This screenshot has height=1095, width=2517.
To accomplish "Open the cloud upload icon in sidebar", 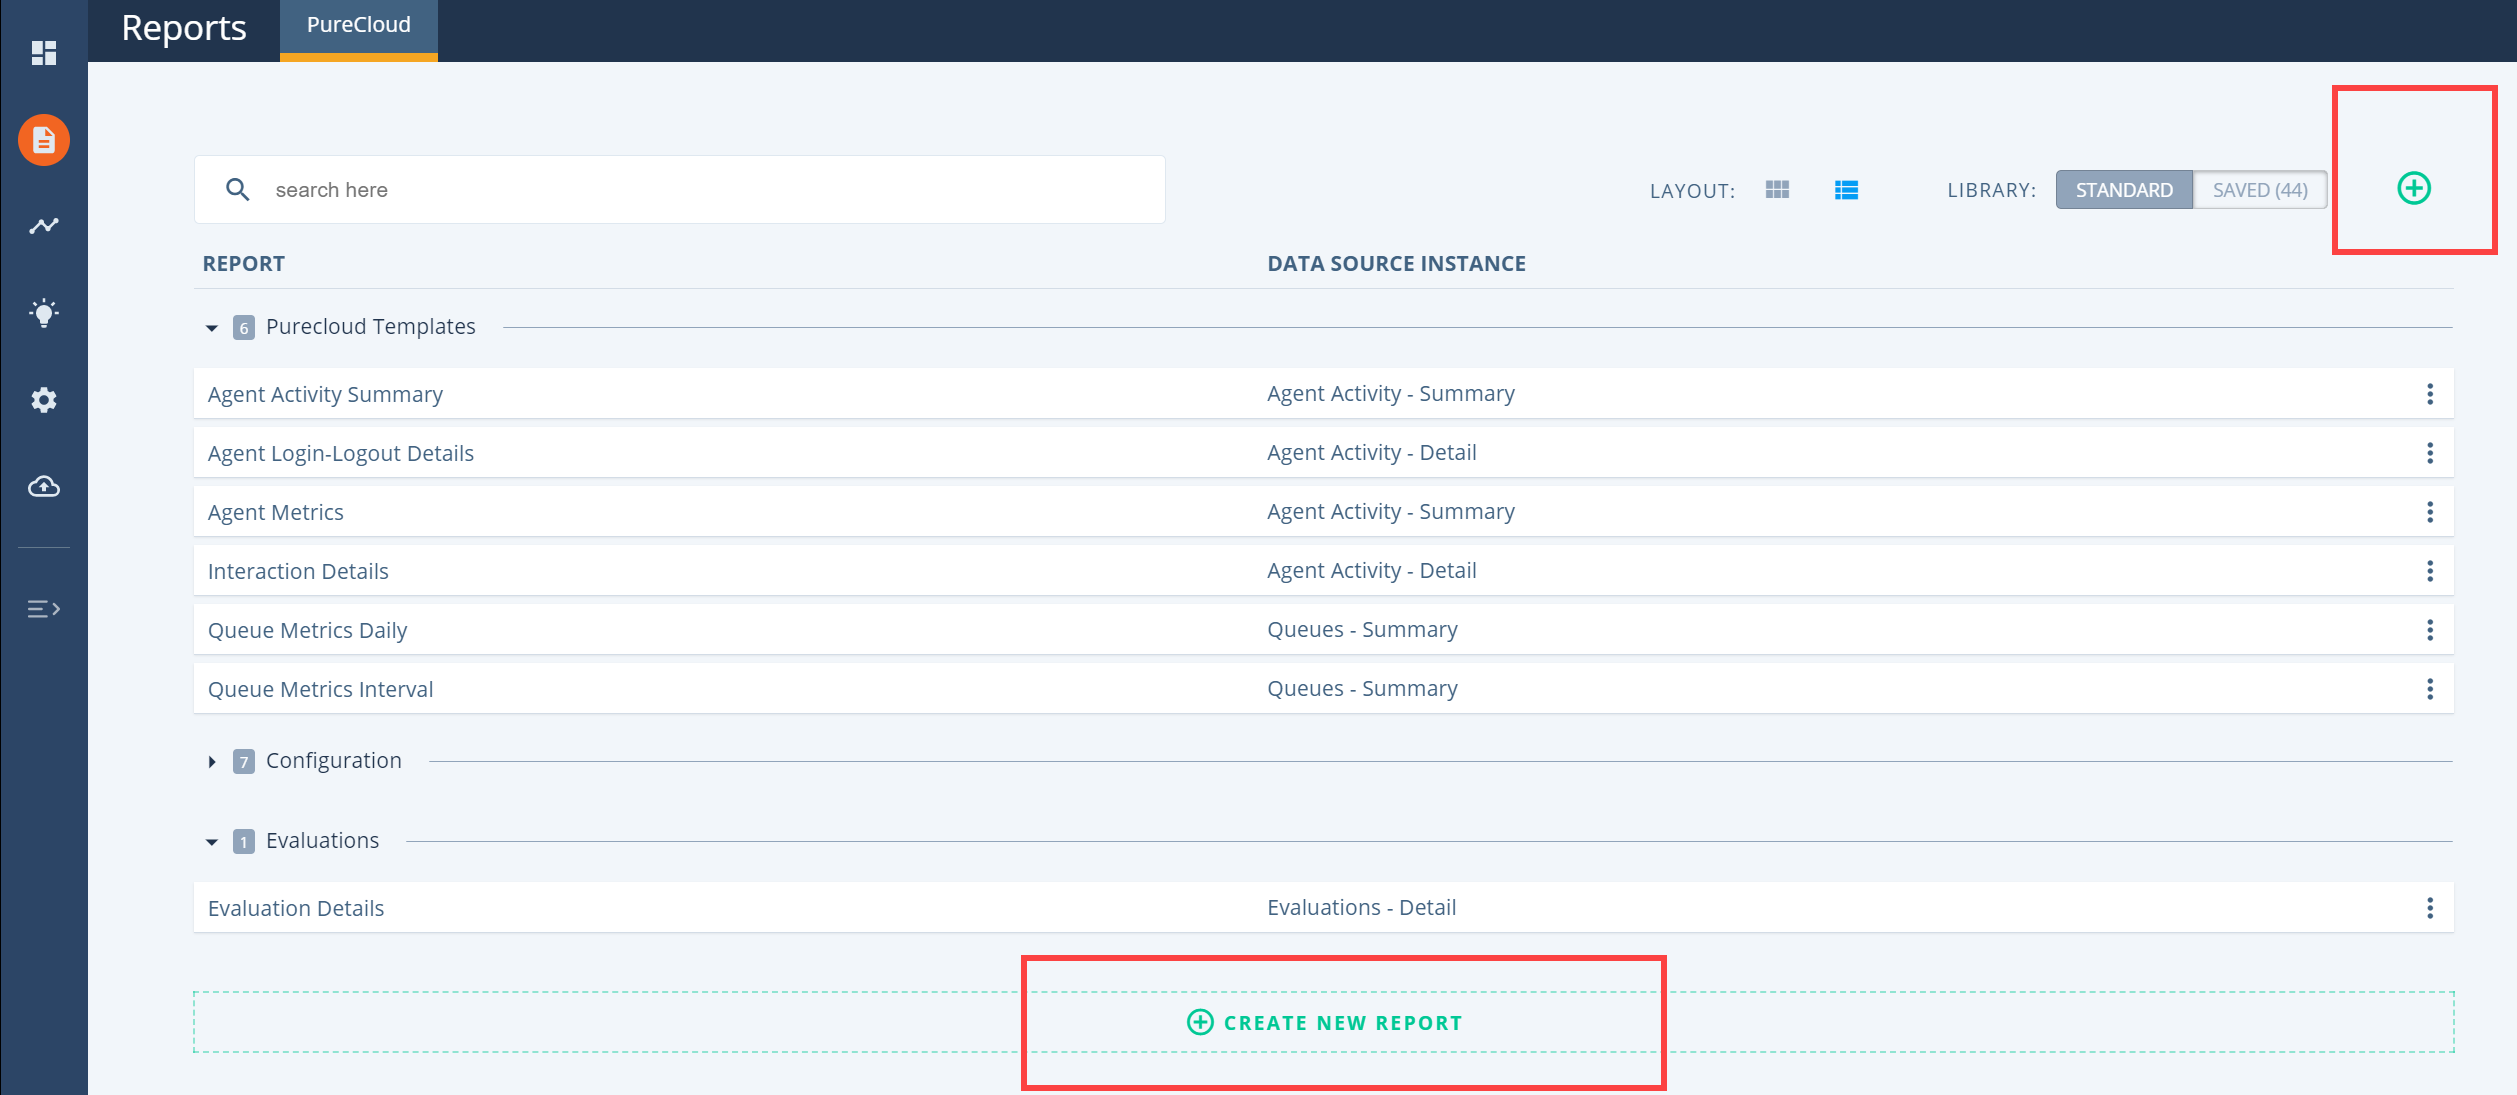I will [x=44, y=487].
